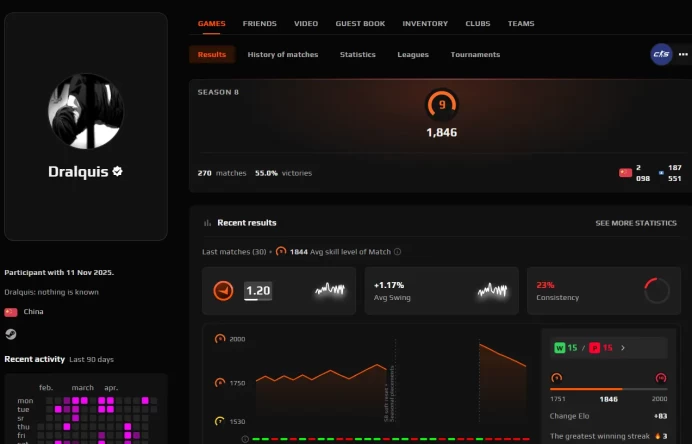Click the world ranking icon near 187 551
692x444 pixels.
[661, 173]
